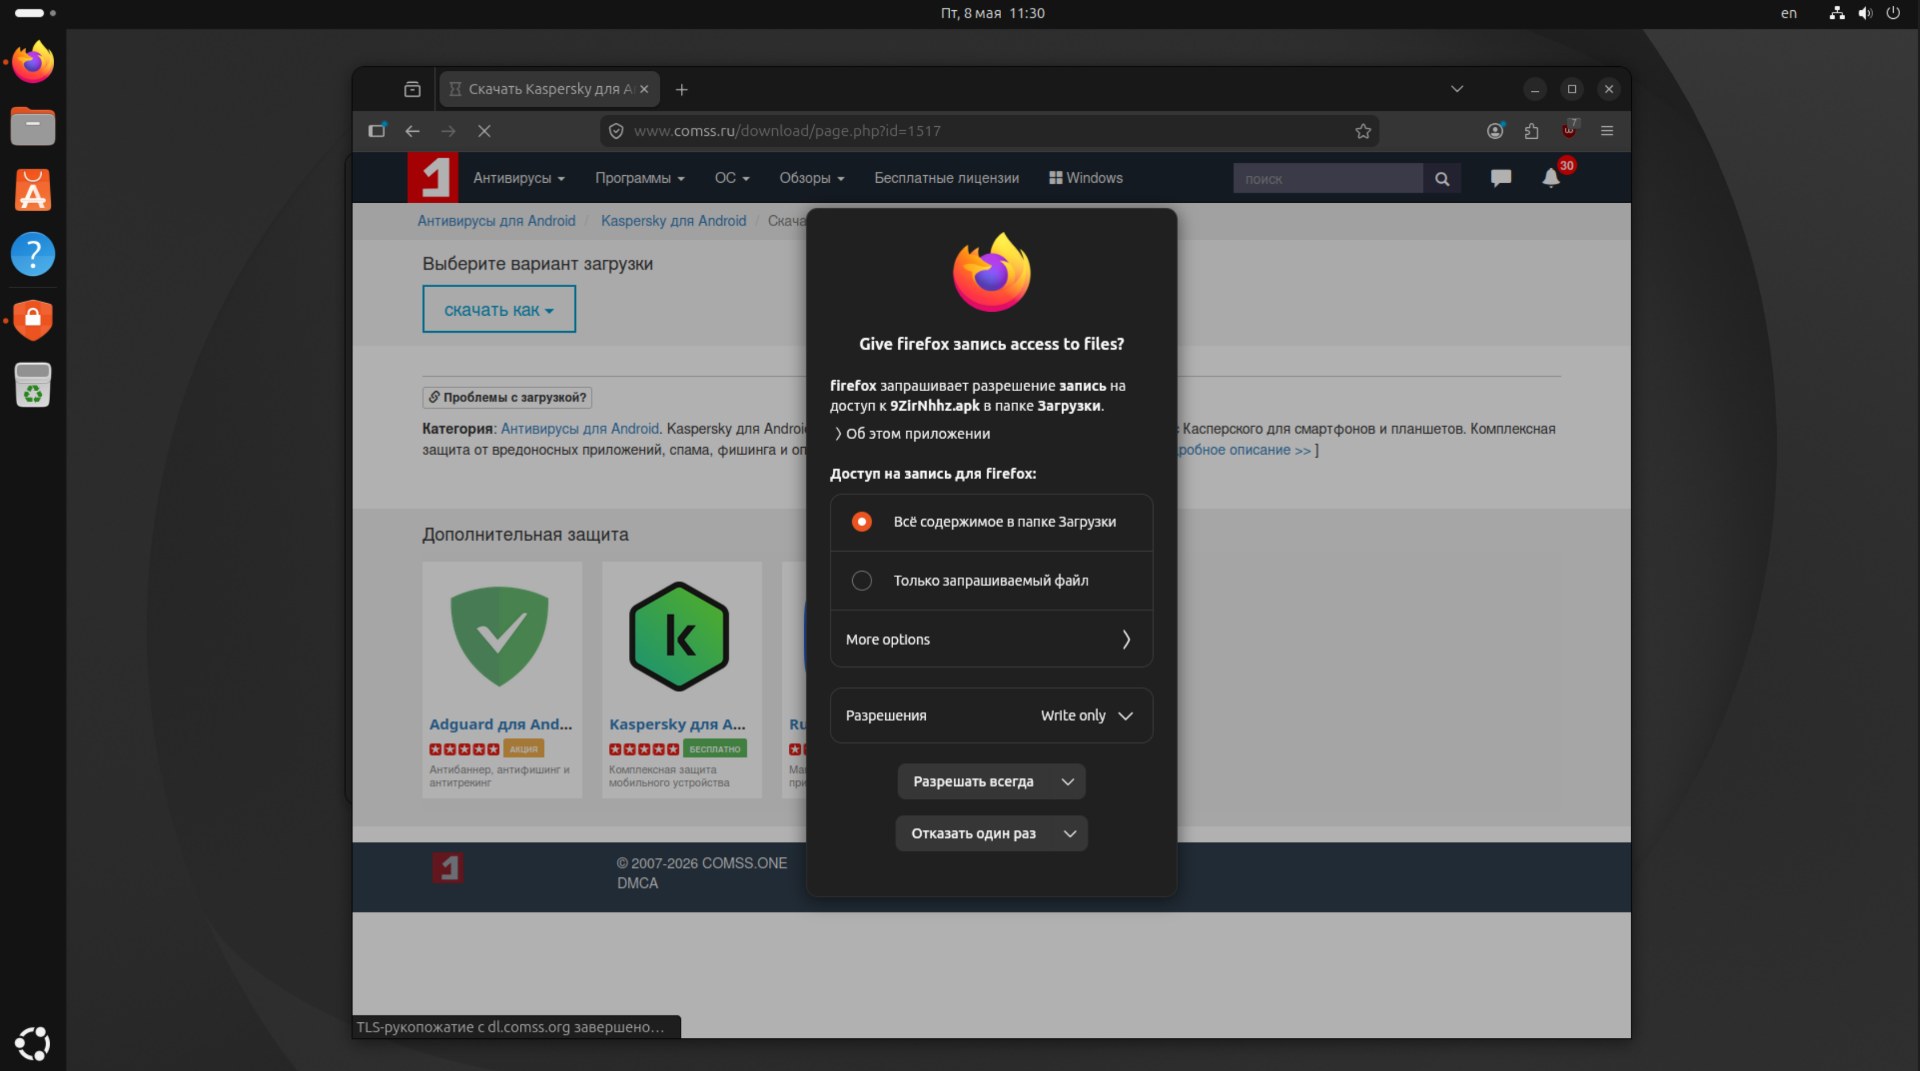
Task: Open a new browser tab
Action: click(x=682, y=89)
